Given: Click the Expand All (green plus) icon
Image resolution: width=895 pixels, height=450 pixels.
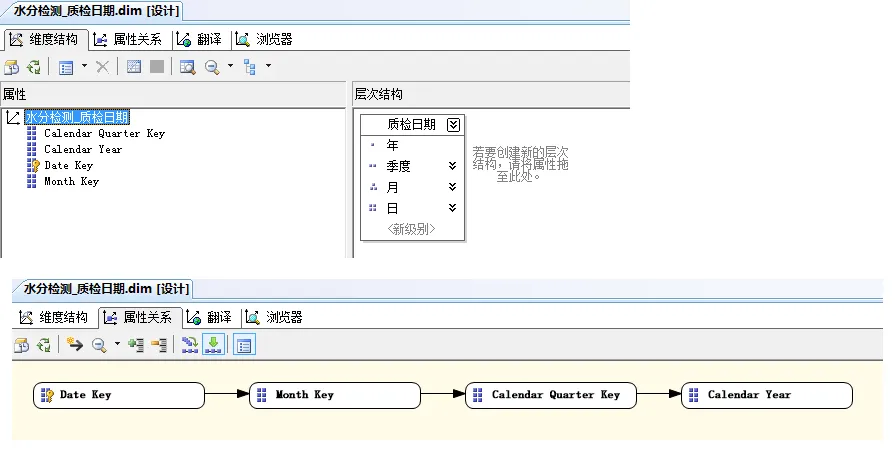Looking at the screenshot, I should pos(136,345).
